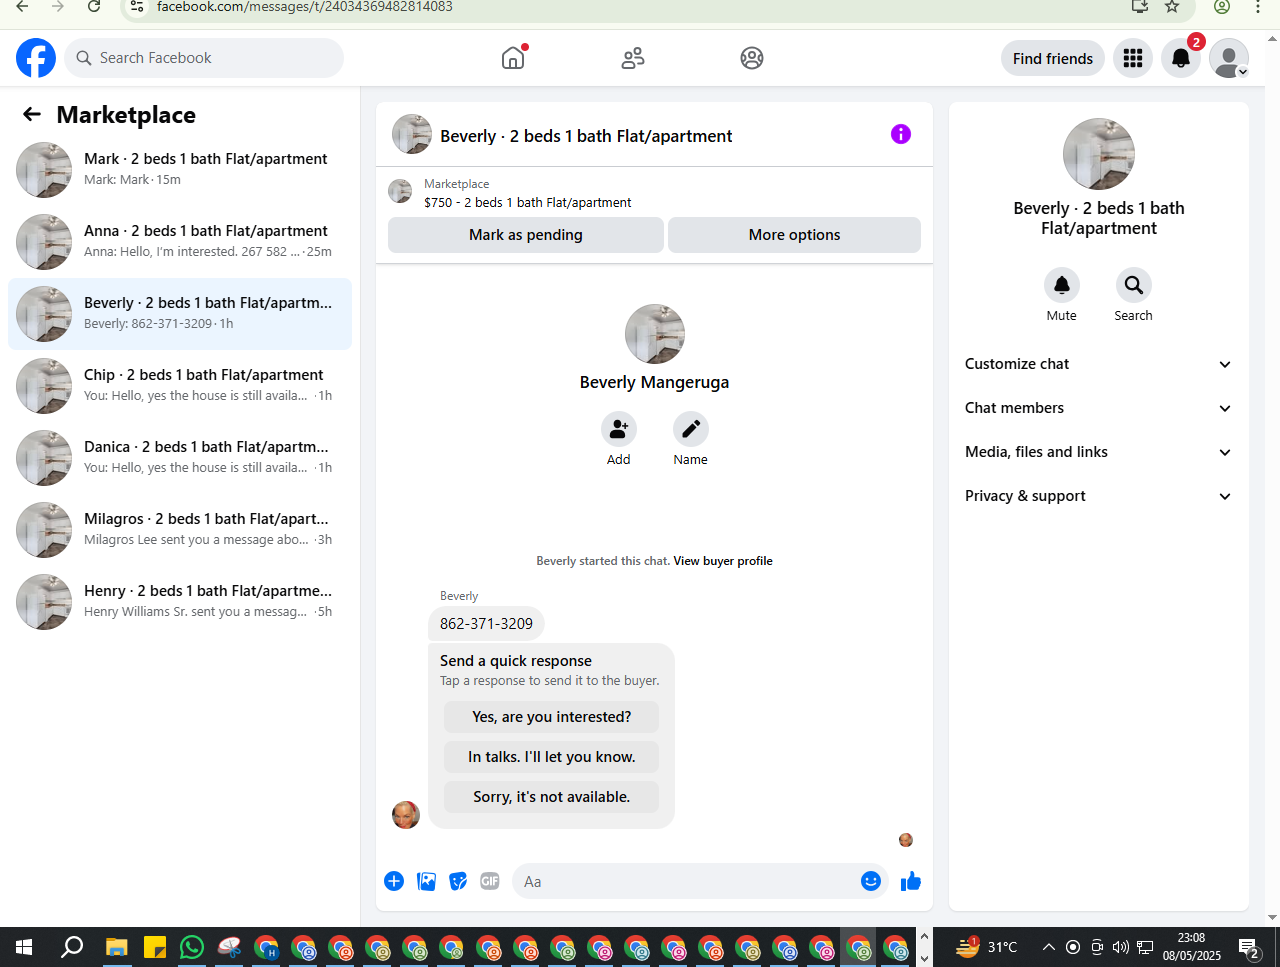Viewport: 1280px width, 967px height.
Task: Open Chip's apartment conversation
Action: pos(180,386)
